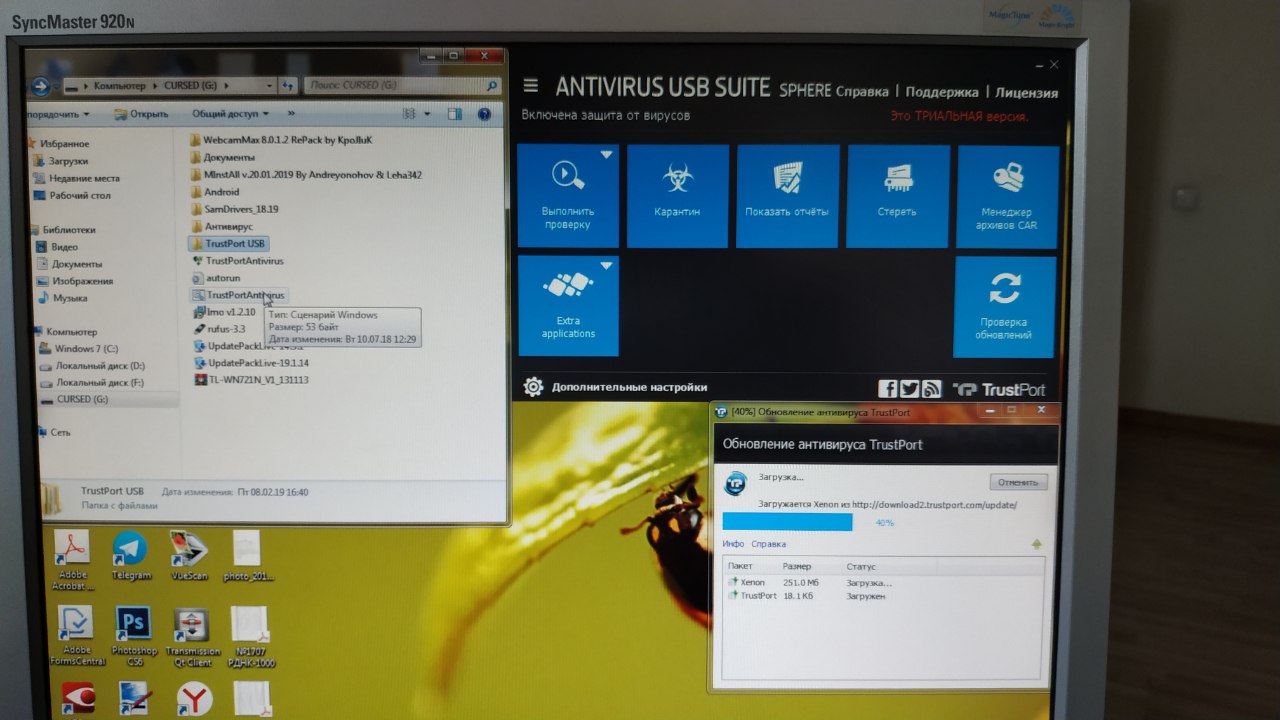Click the Facebook icon in antivirus footer
This screenshot has width=1280, height=720.
click(x=887, y=389)
